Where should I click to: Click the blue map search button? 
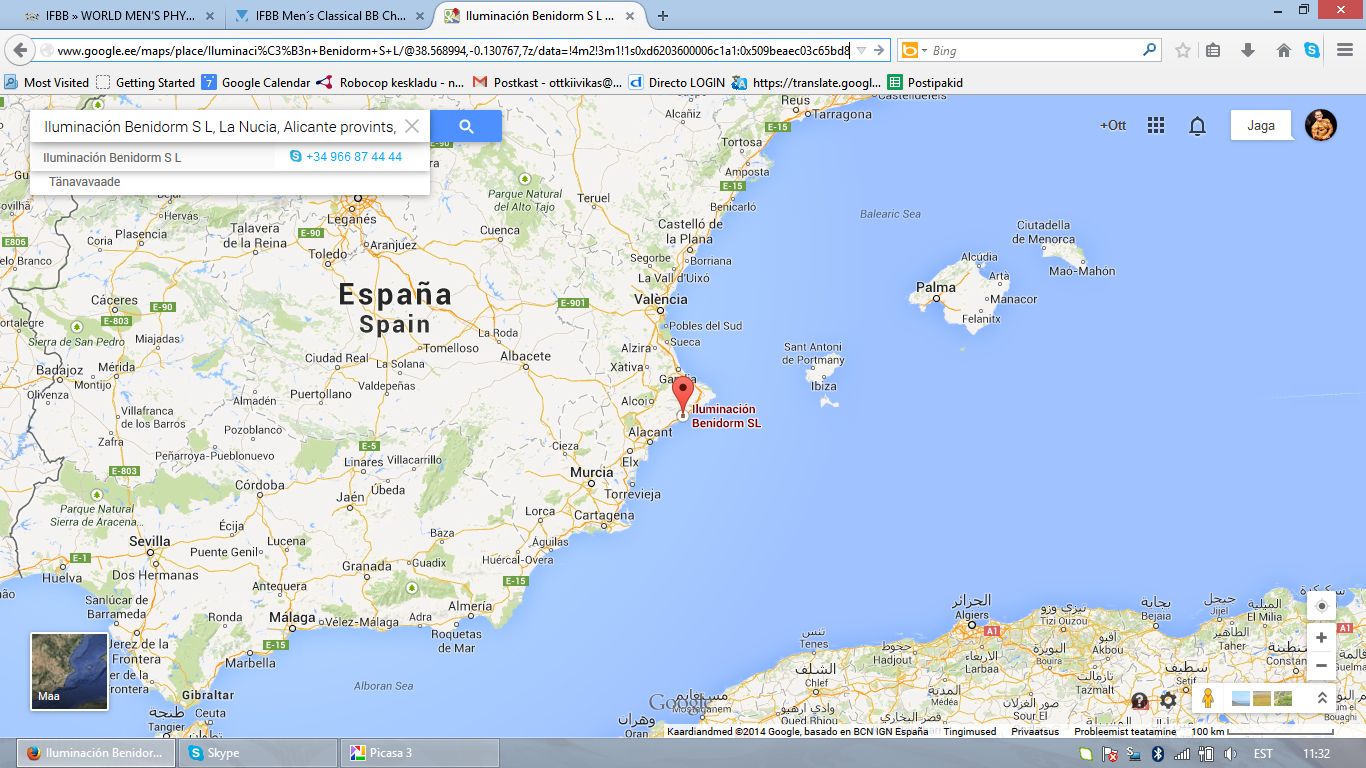(x=466, y=126)
